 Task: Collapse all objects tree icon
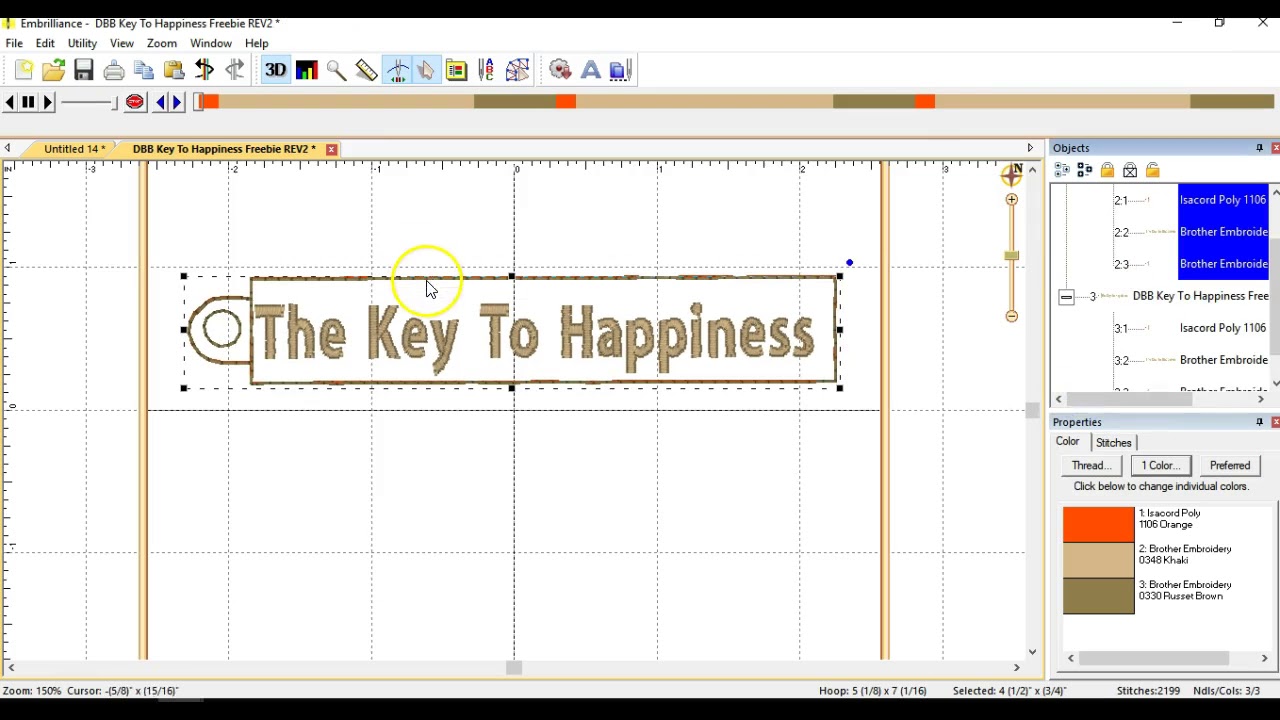pyautogui.click(x=1085, y=171)
